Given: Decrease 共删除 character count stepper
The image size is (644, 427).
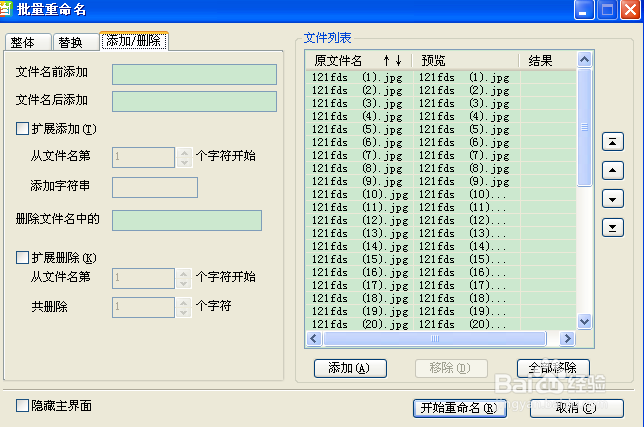Looking at the screenshot, I should (184, 313).
